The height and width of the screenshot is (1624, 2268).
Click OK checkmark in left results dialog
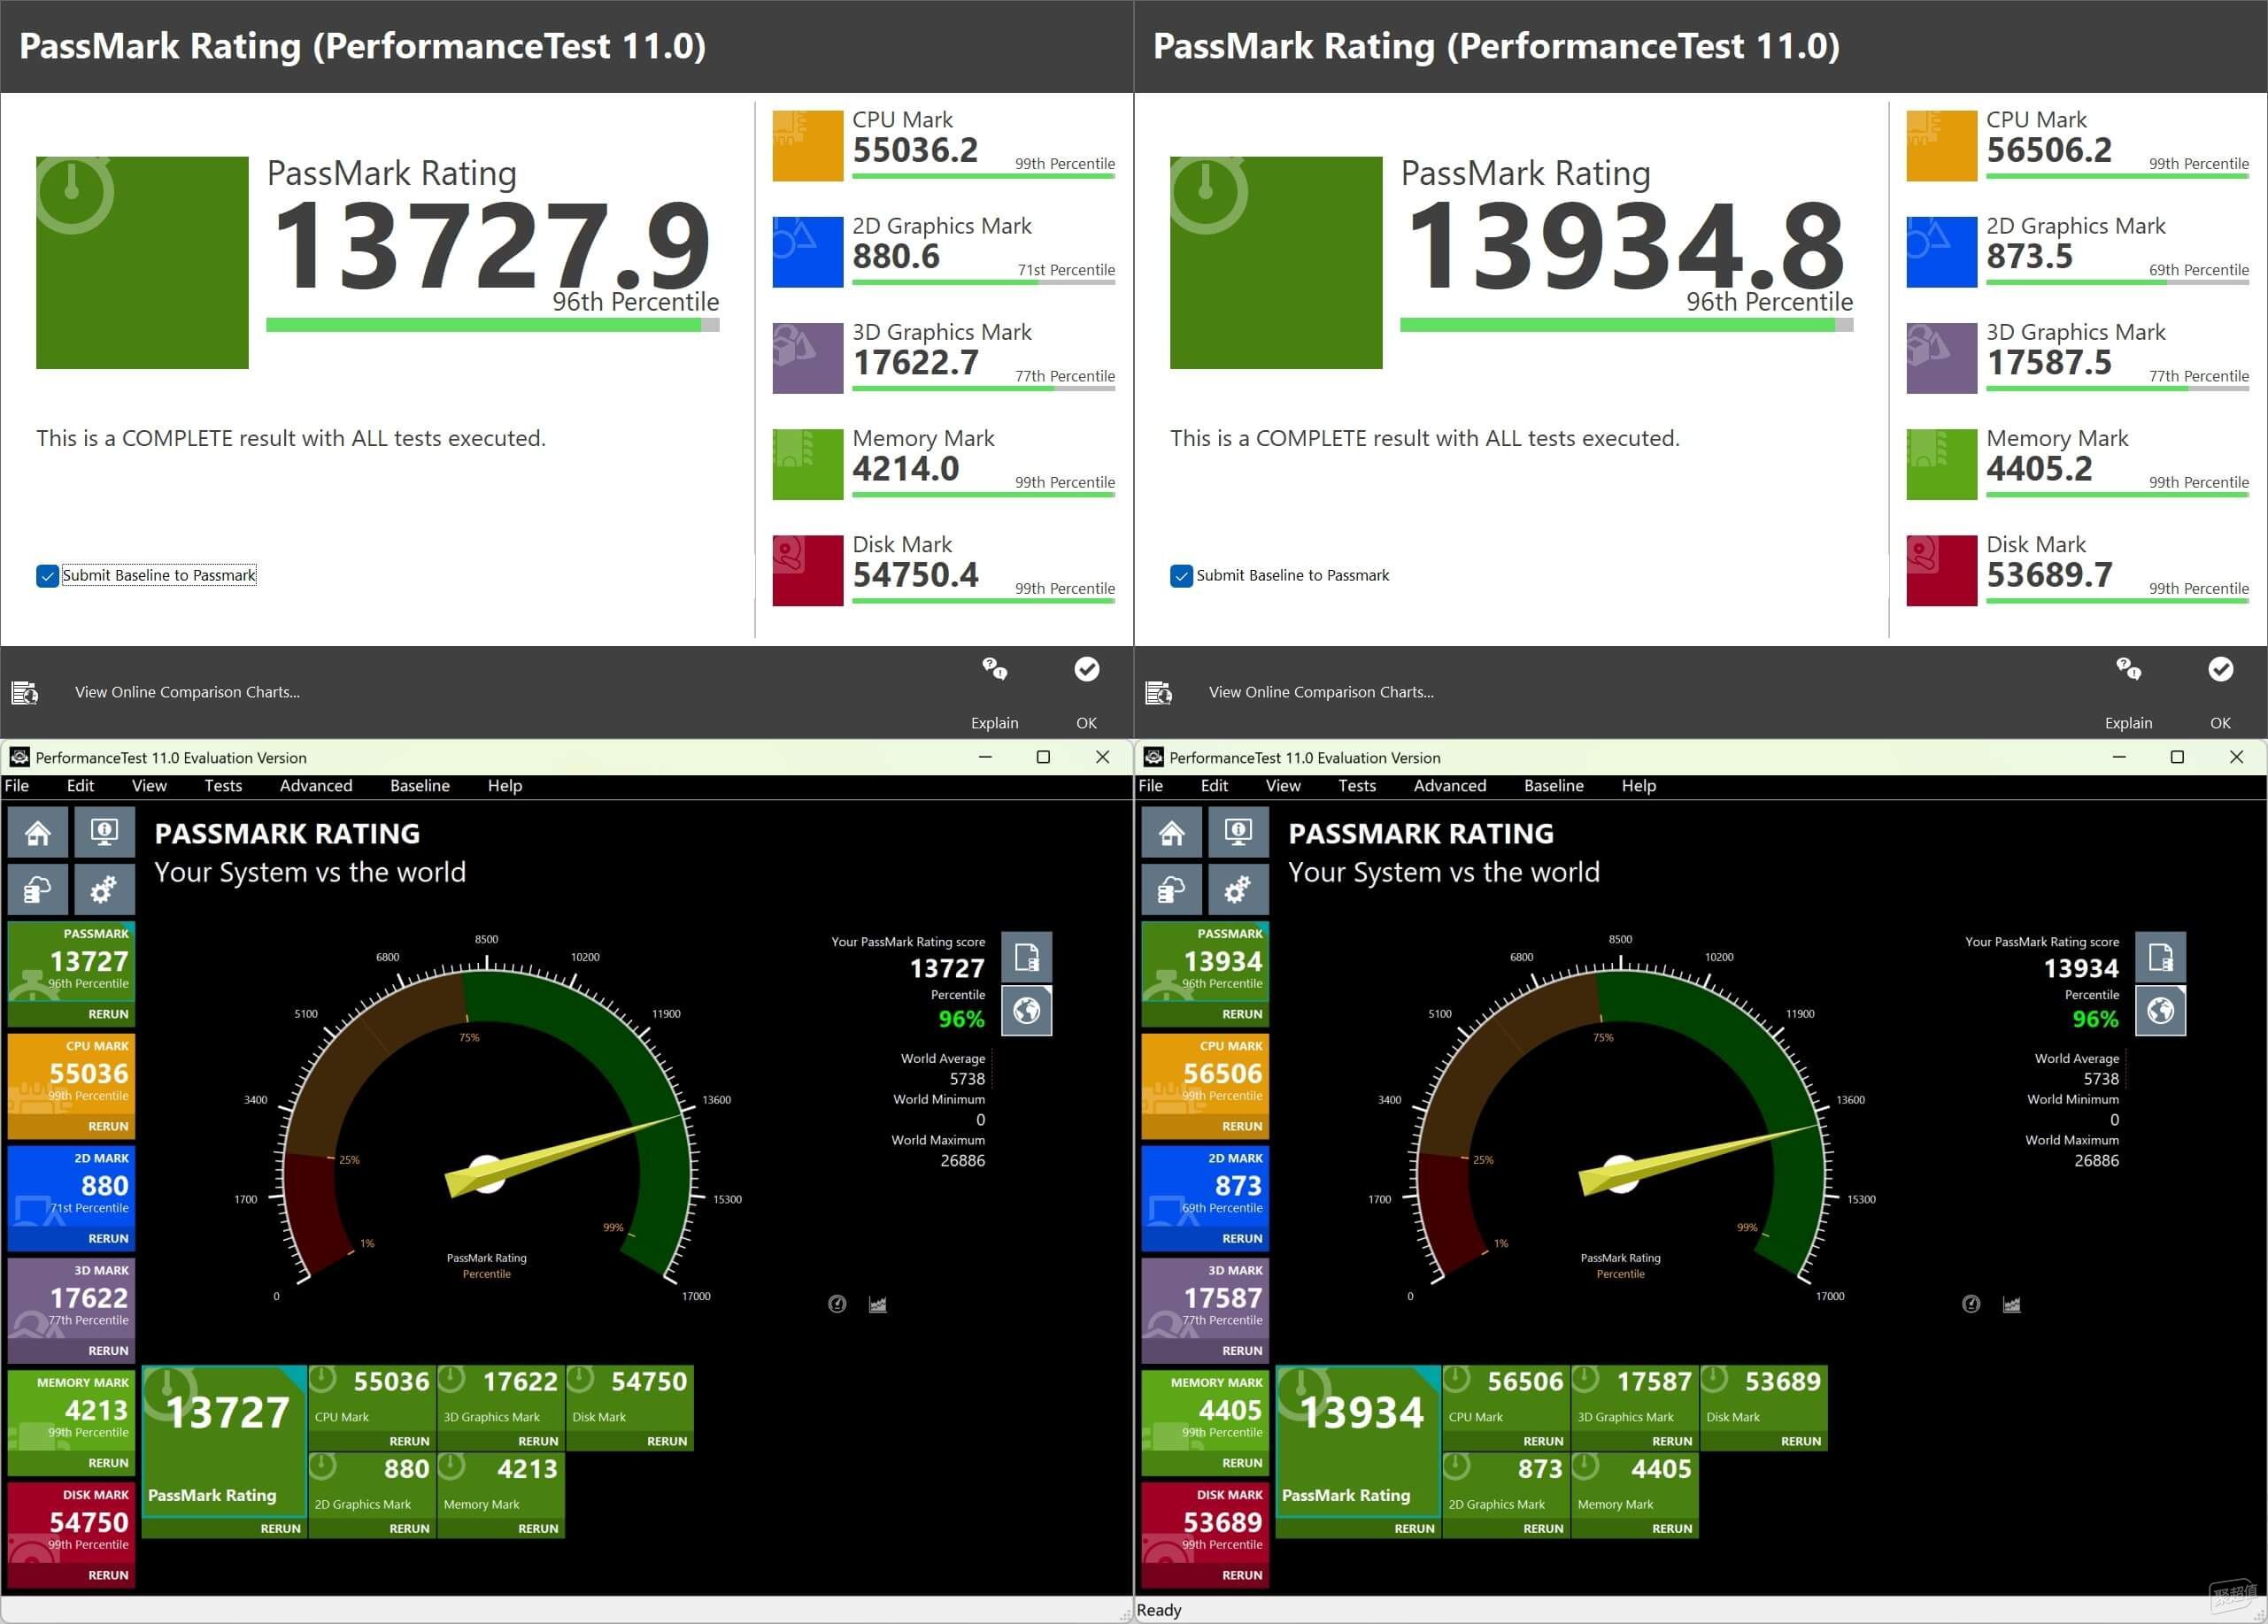1087,669
